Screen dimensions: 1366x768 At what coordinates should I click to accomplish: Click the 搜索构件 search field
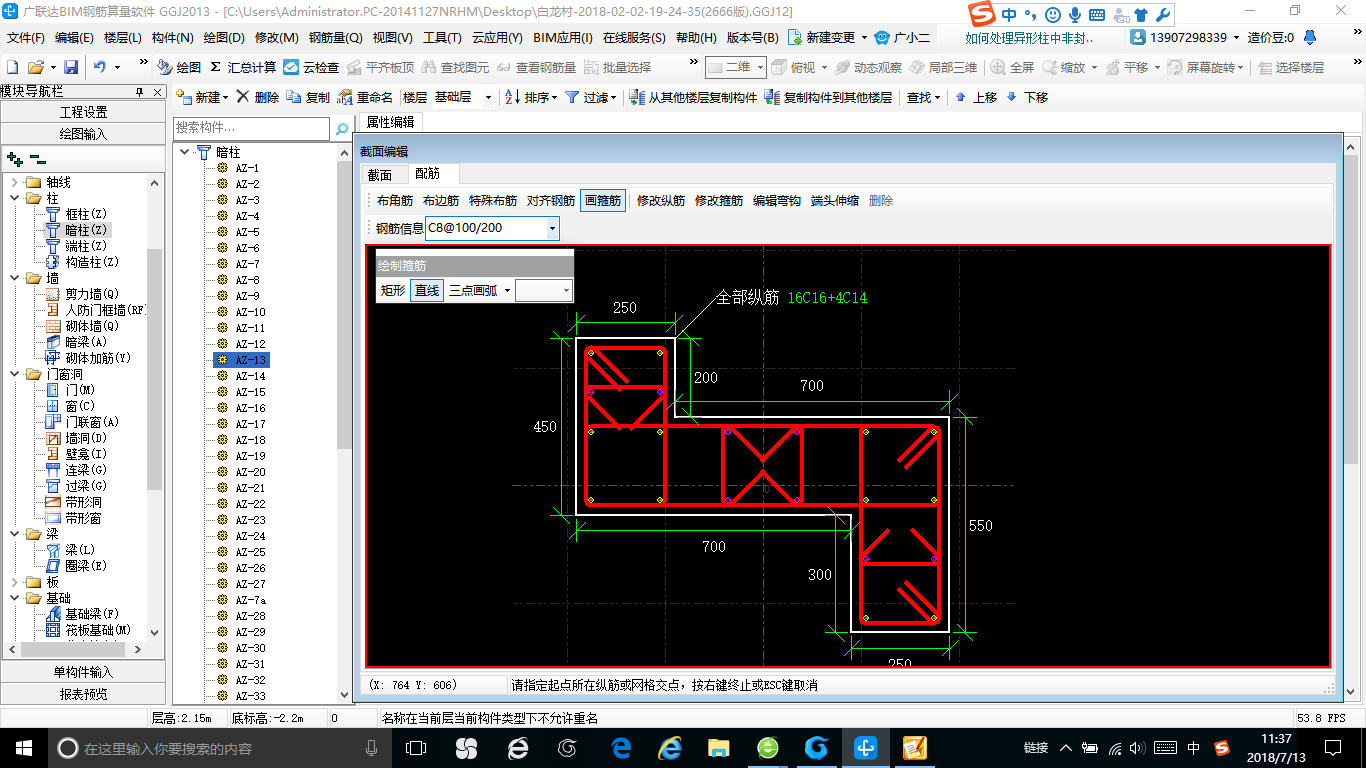[251, 128]
